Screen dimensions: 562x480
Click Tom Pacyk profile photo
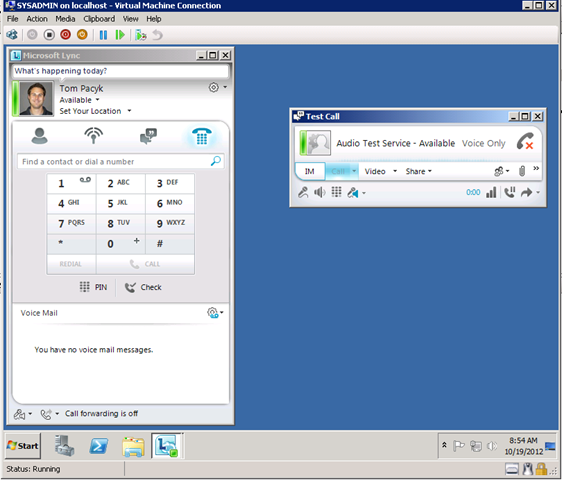[36, 99]
